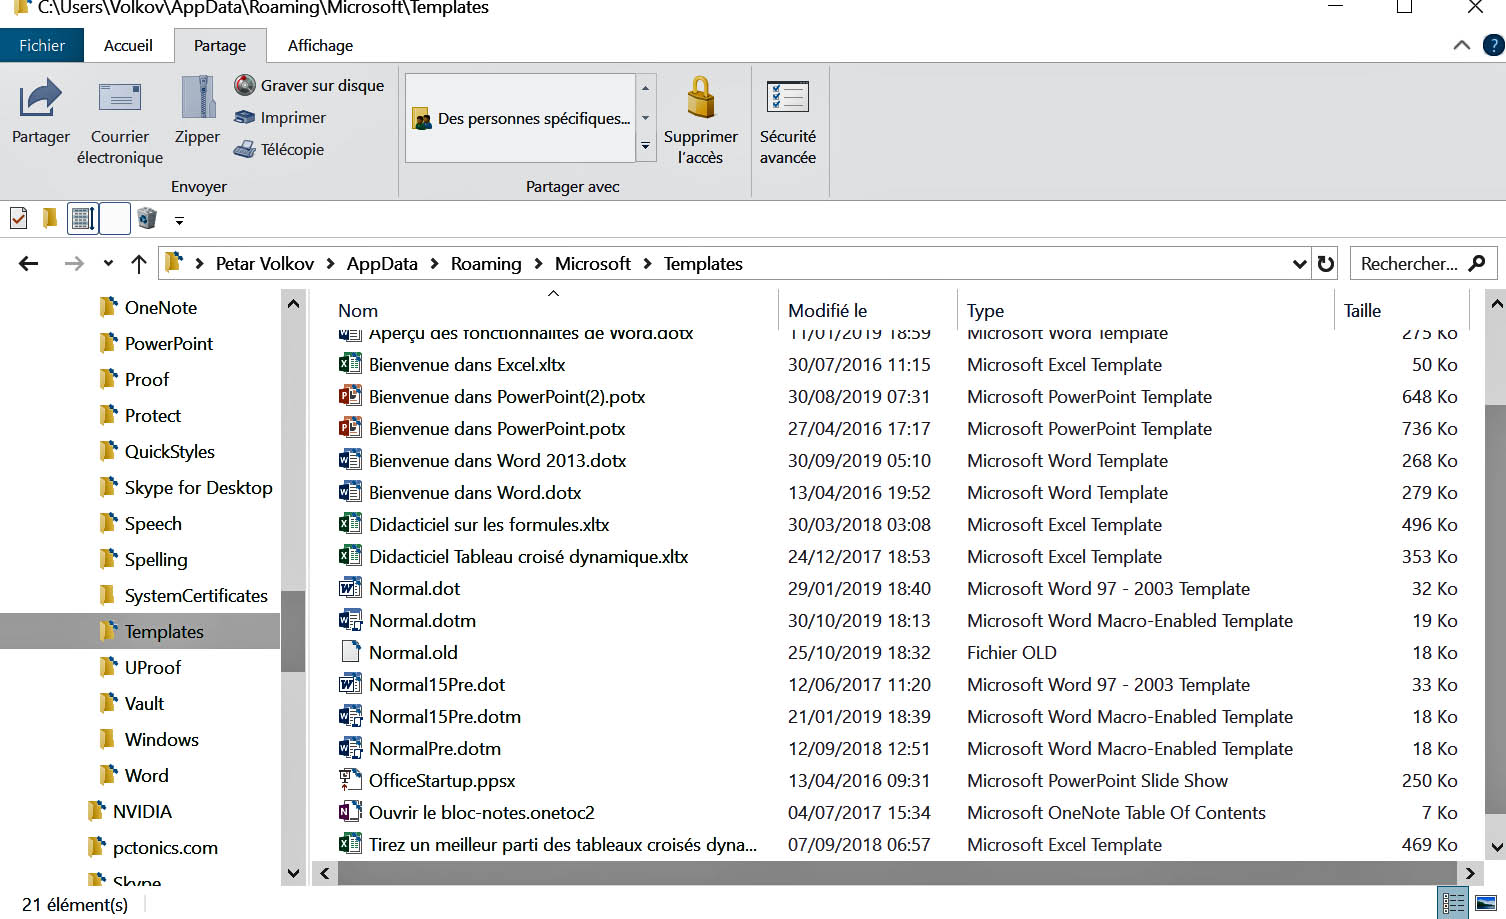Open the Fichier menu
This screenshot has height=919, width=1506.
(x=42, y=46)
